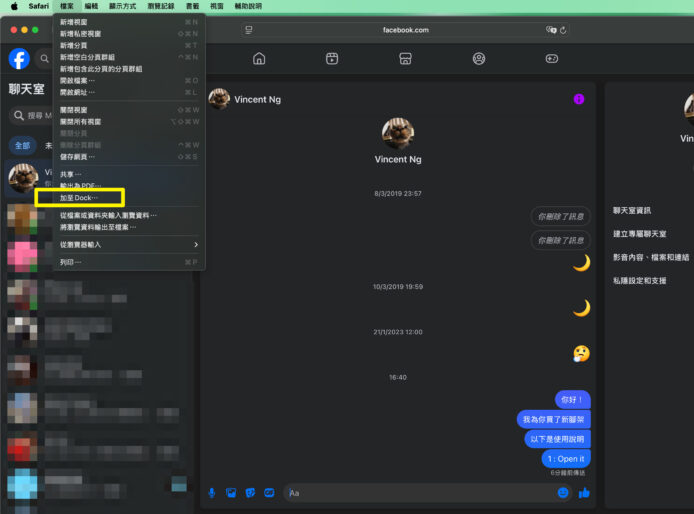Open the Apple menu

coord(14,6)
